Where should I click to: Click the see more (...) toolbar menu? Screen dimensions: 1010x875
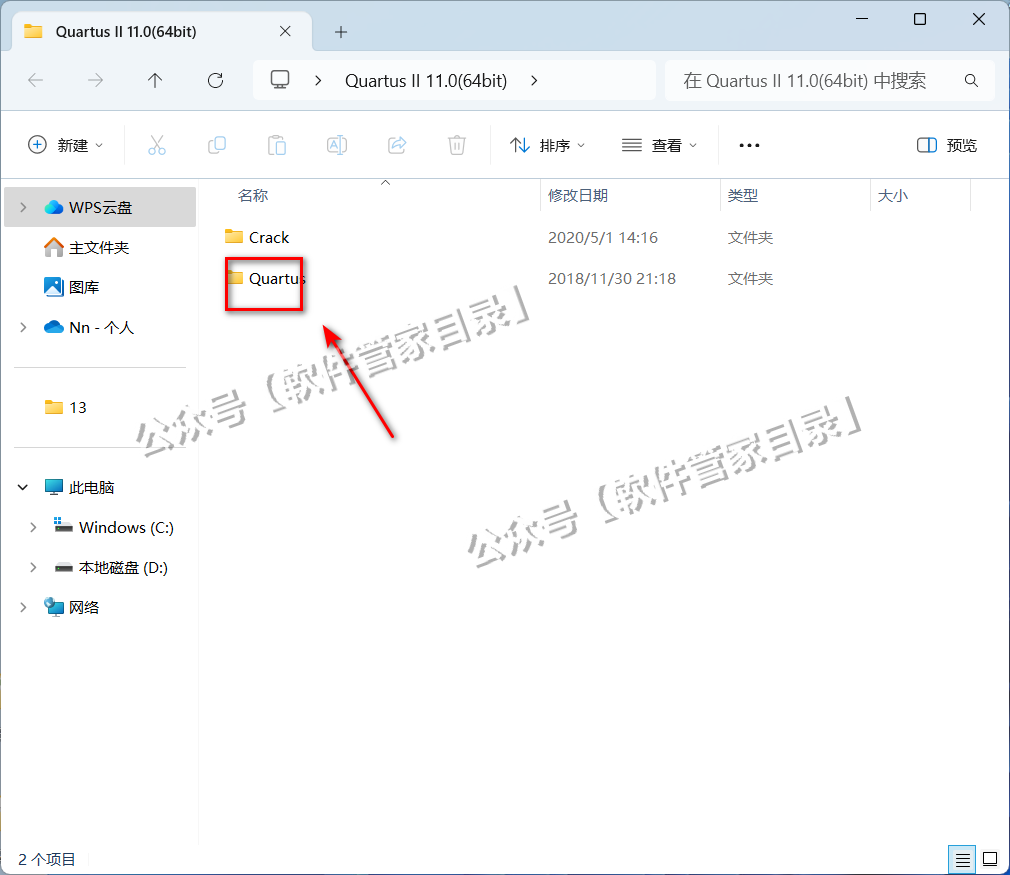pyautogui.click(x=749, y=145)
